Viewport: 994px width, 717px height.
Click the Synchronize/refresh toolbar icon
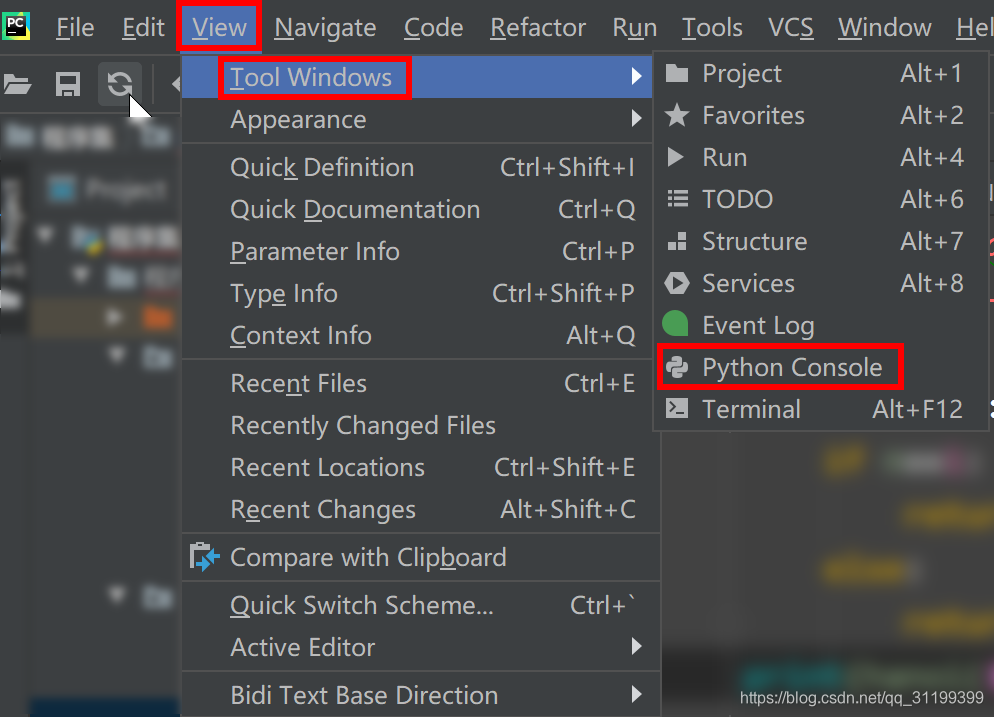click(120, 84)
